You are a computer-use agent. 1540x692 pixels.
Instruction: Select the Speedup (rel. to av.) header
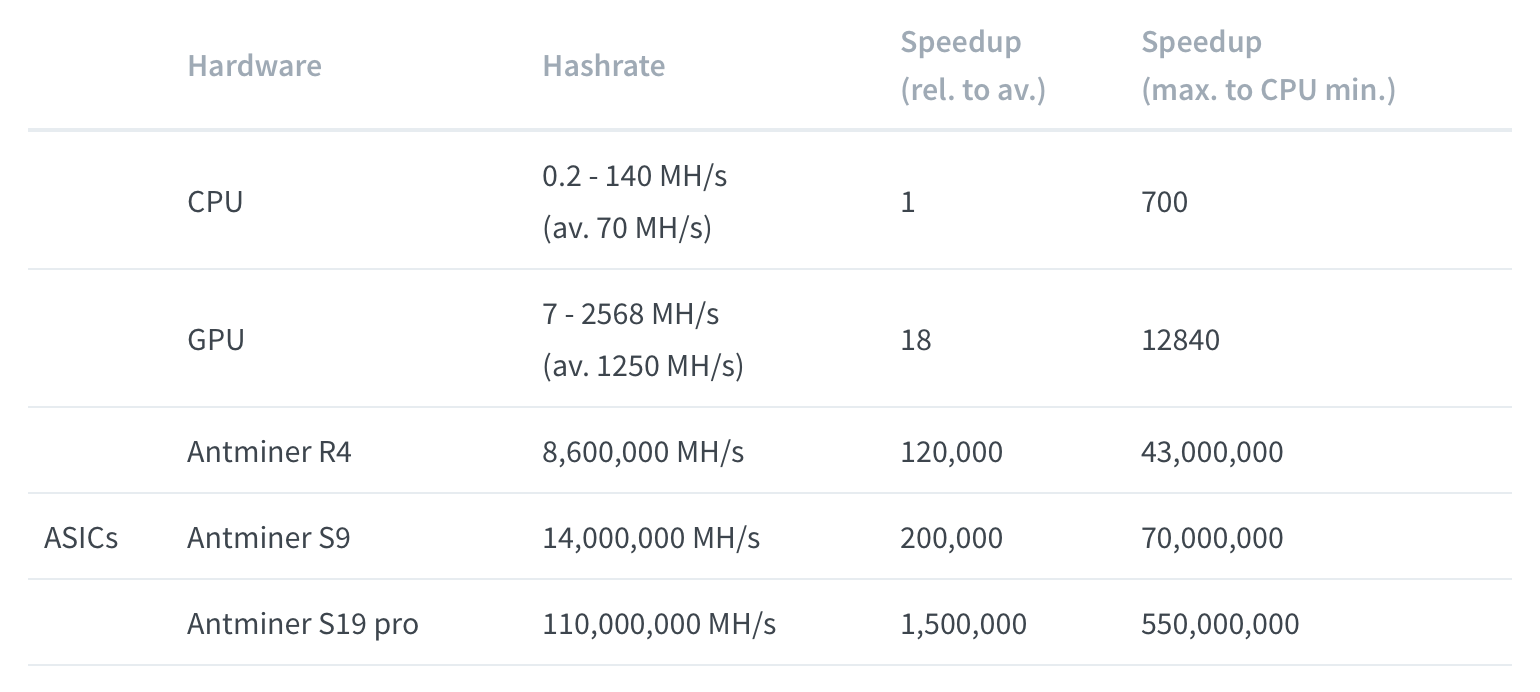[x=973, y=66]
